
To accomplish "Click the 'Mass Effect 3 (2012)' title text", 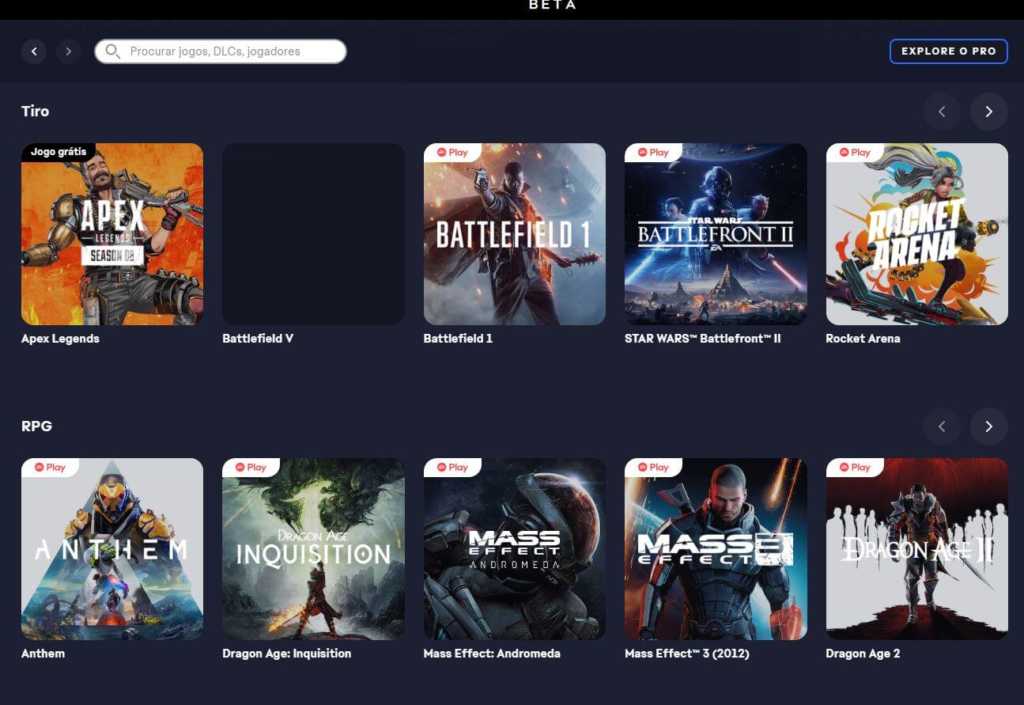I will 687,653.
